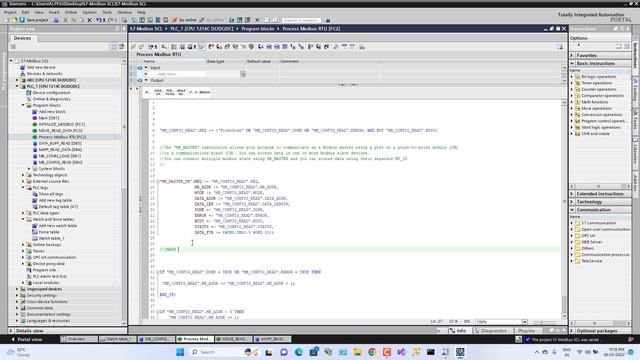
Task: Click the Search in project field
Action: [x=301, y=20]
